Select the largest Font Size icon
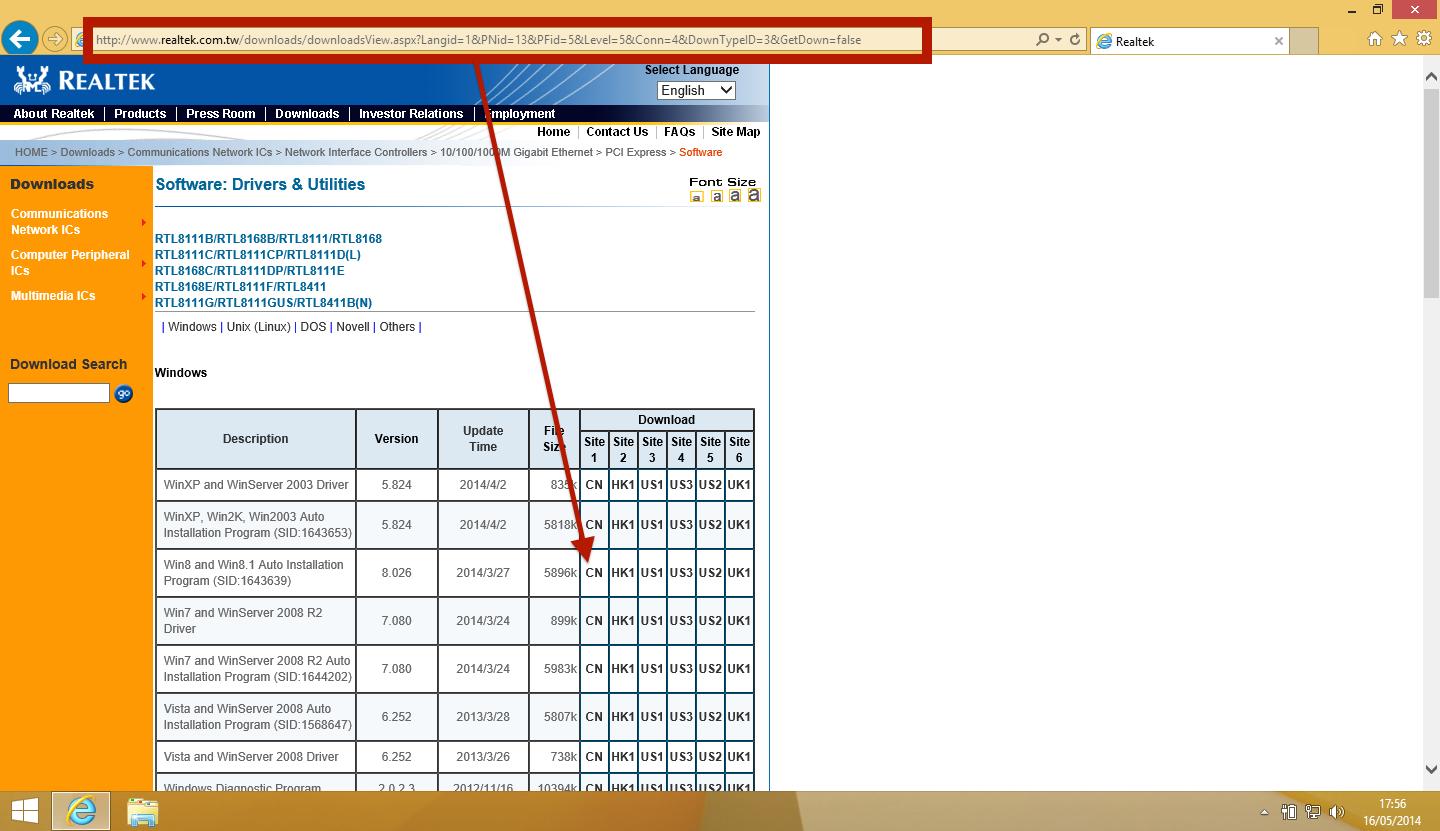Screen dimensions: 1440x831 754,195
